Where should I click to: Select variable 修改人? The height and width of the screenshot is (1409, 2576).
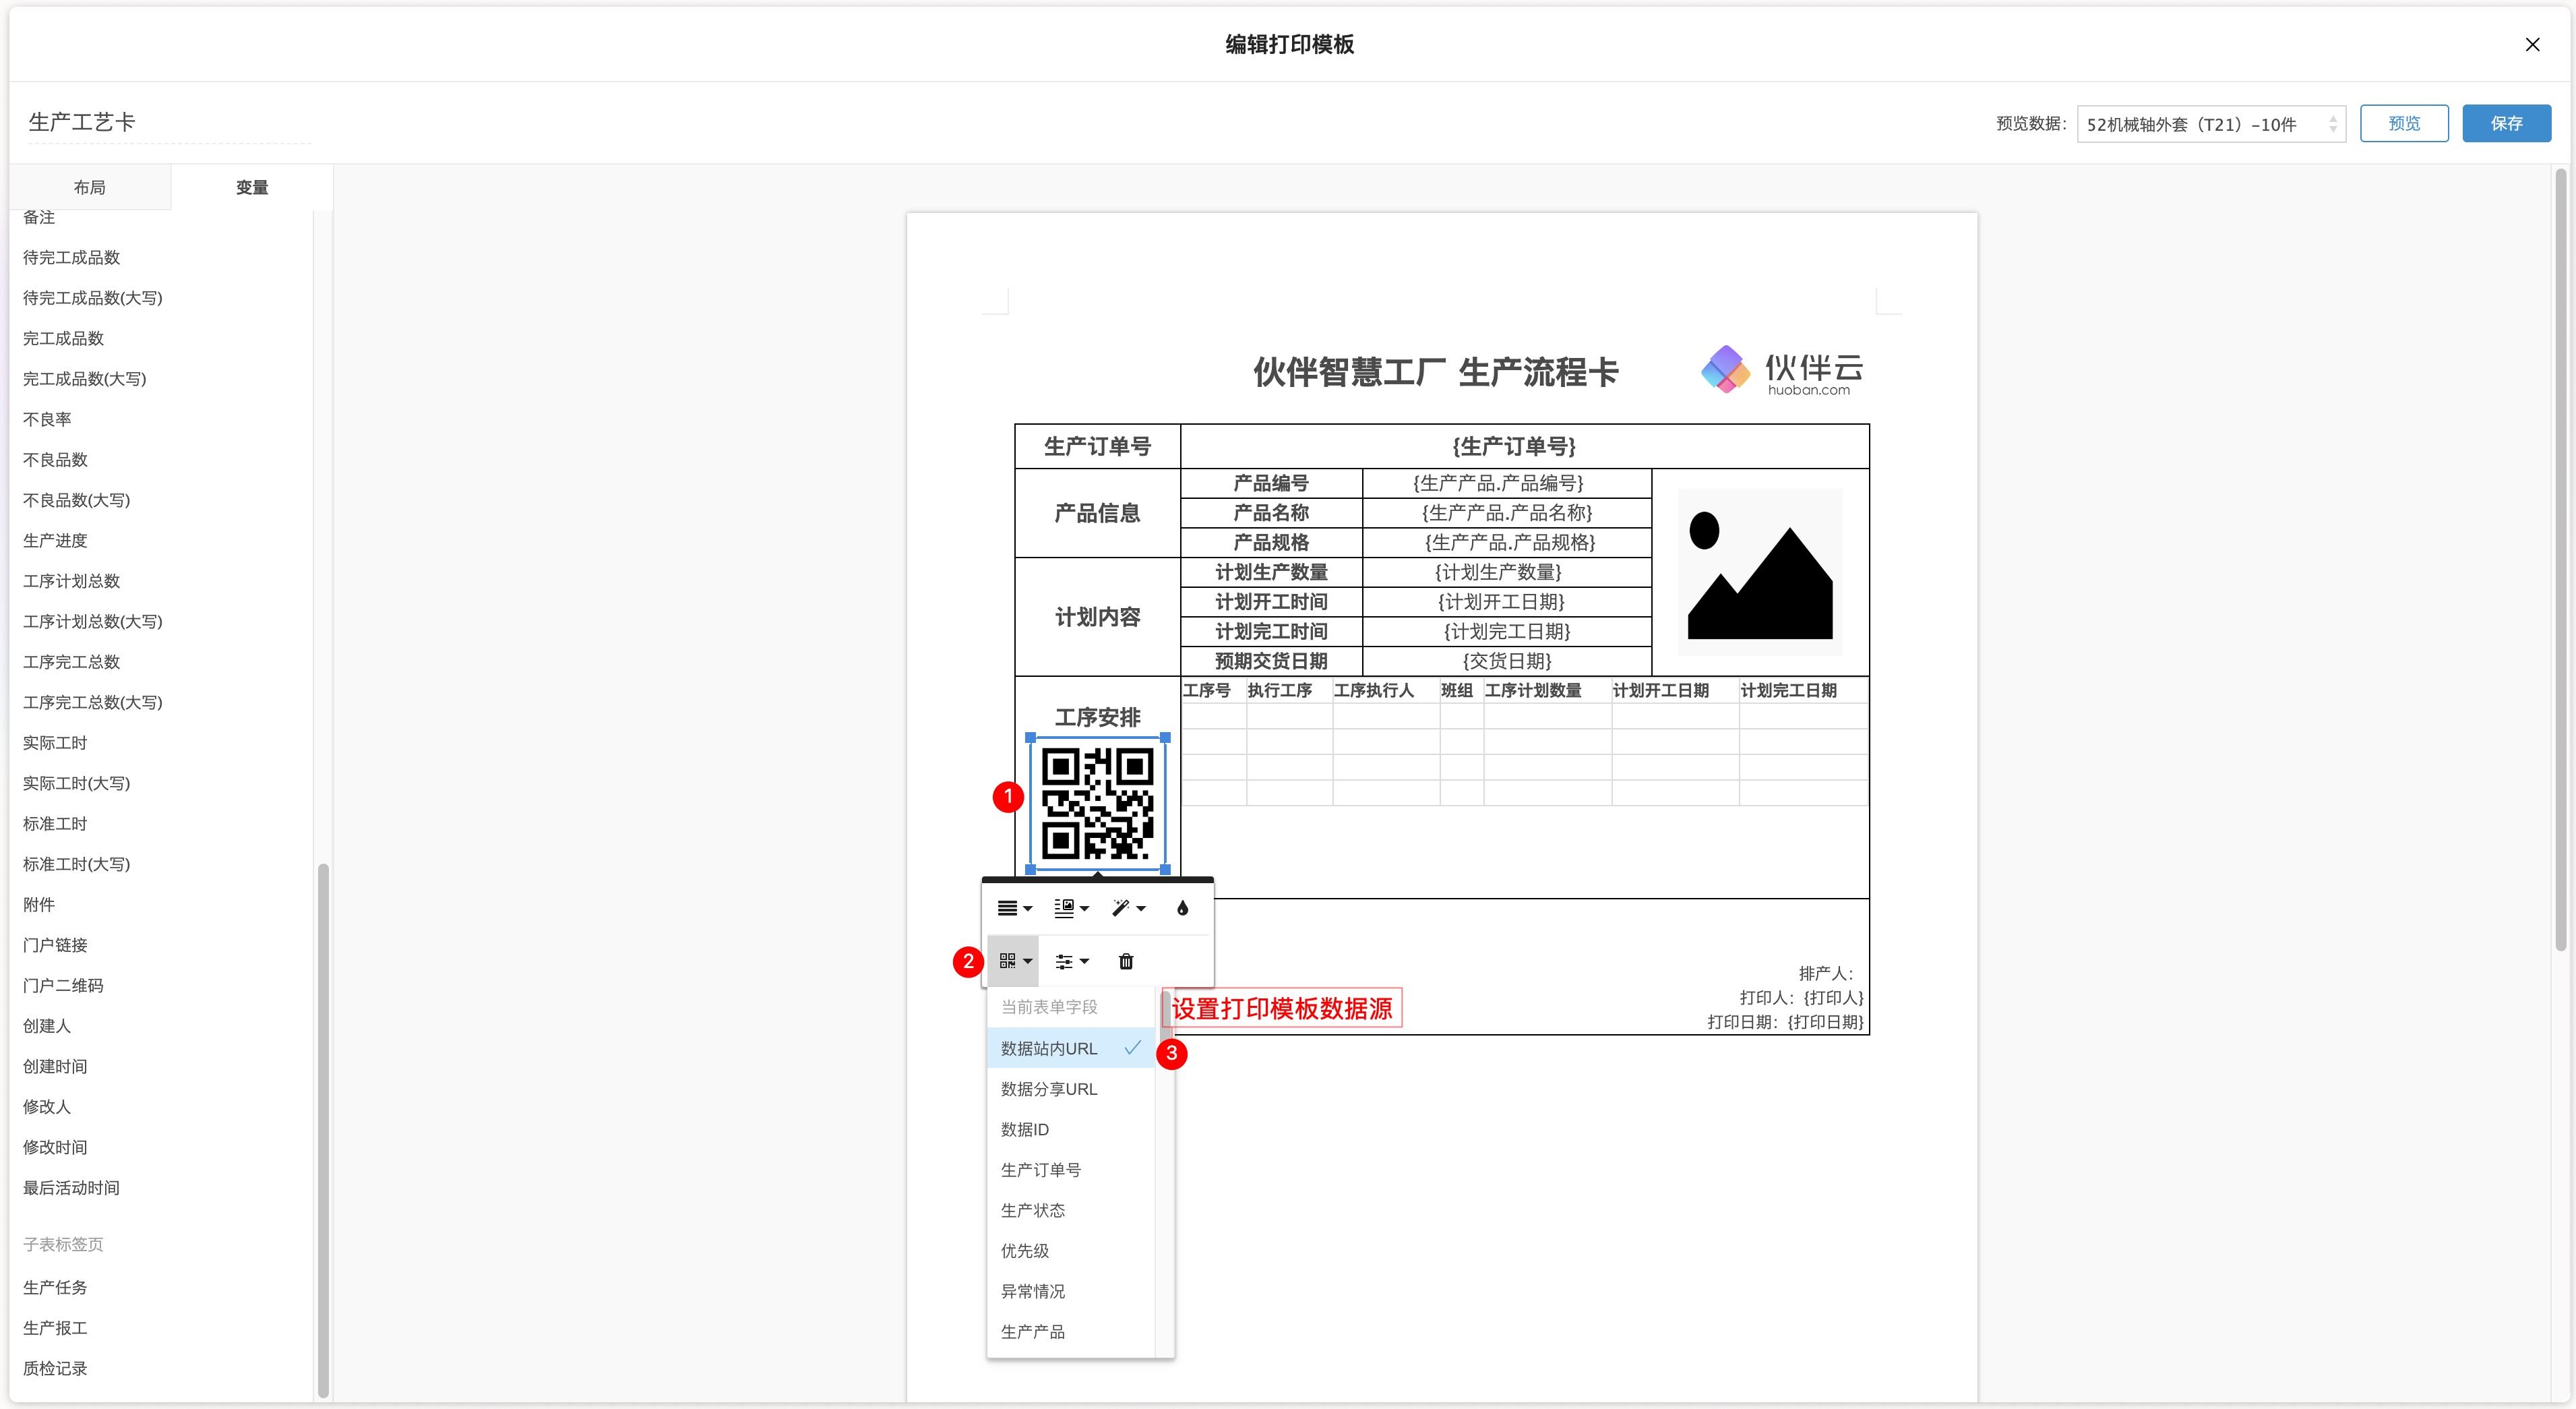[x=47, y=1106]
